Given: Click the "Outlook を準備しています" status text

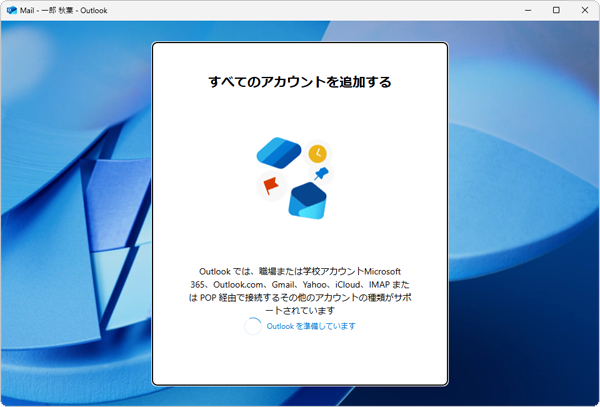Looking at the screenshot, I should (311, 326).
